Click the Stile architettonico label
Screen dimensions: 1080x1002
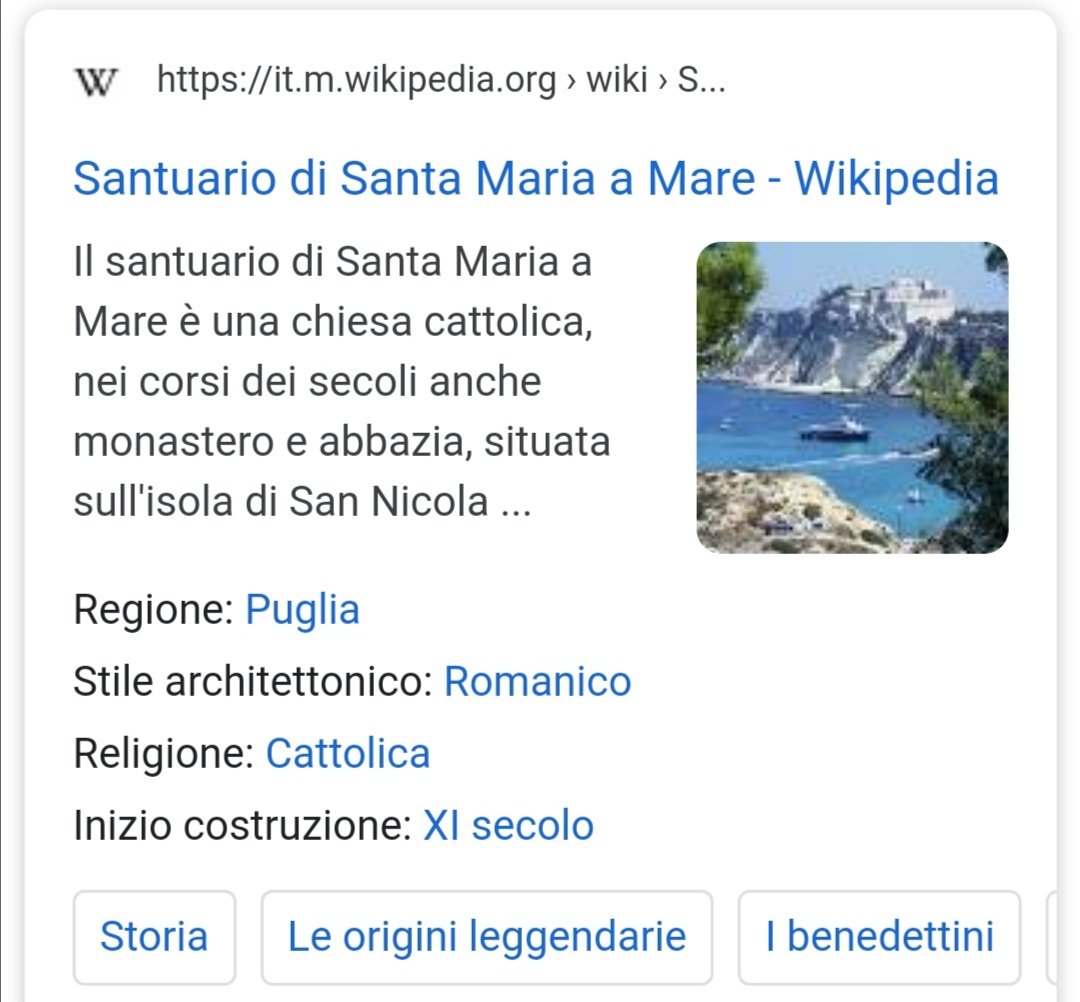[253, 681]
